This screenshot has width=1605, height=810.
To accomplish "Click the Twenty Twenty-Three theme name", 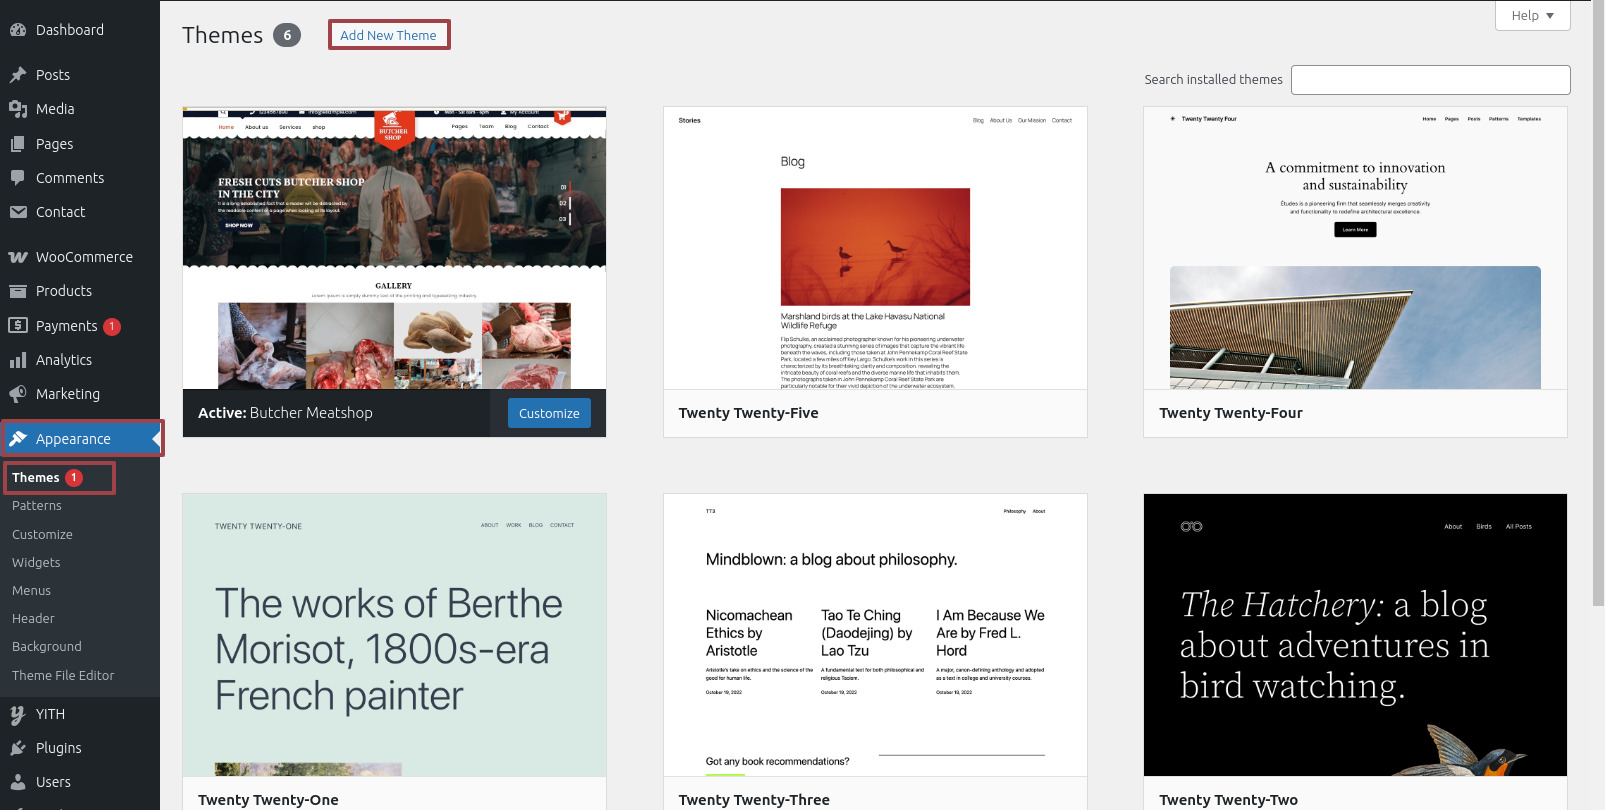I will click(x=754, y=800).
